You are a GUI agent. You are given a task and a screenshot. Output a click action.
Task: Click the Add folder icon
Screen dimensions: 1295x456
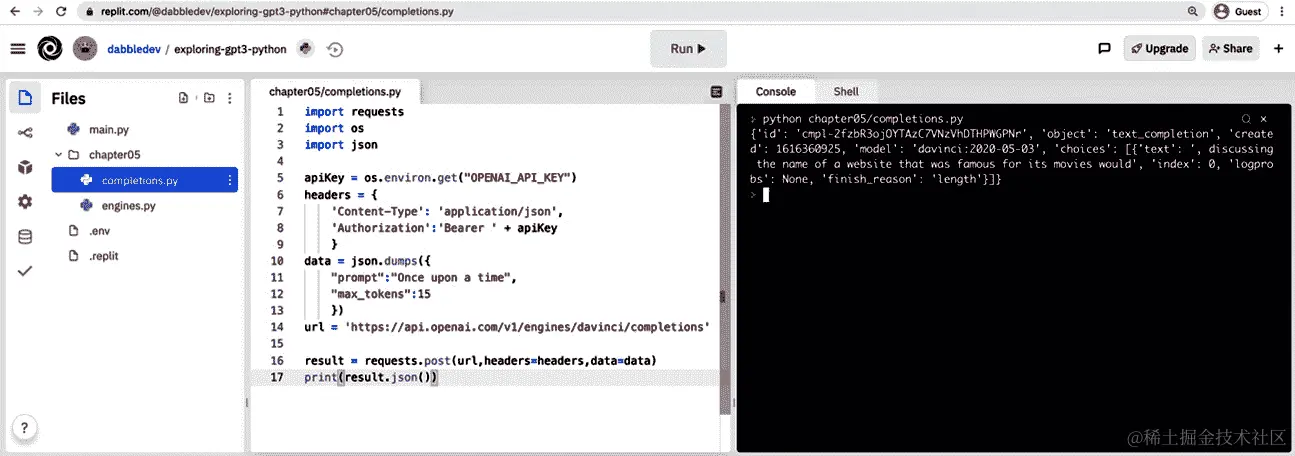(x=209, y=98)
